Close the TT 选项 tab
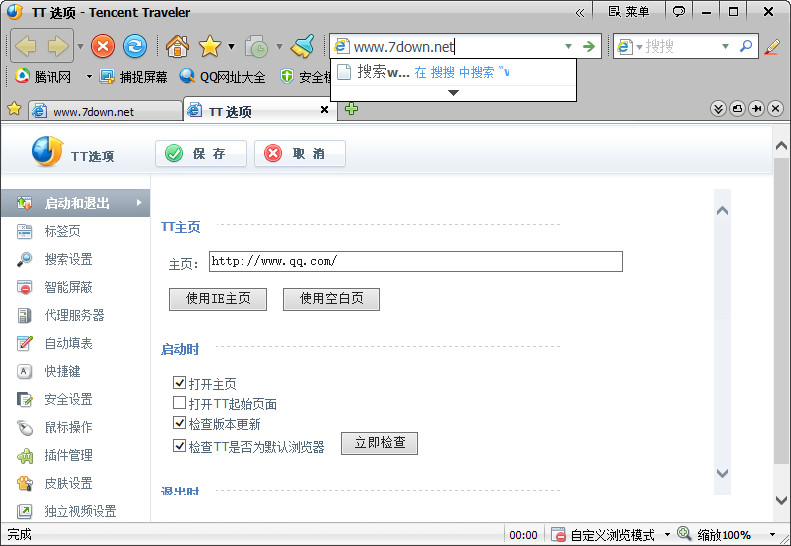This screenshot has height=546, width=791. (x=325, y=110)
